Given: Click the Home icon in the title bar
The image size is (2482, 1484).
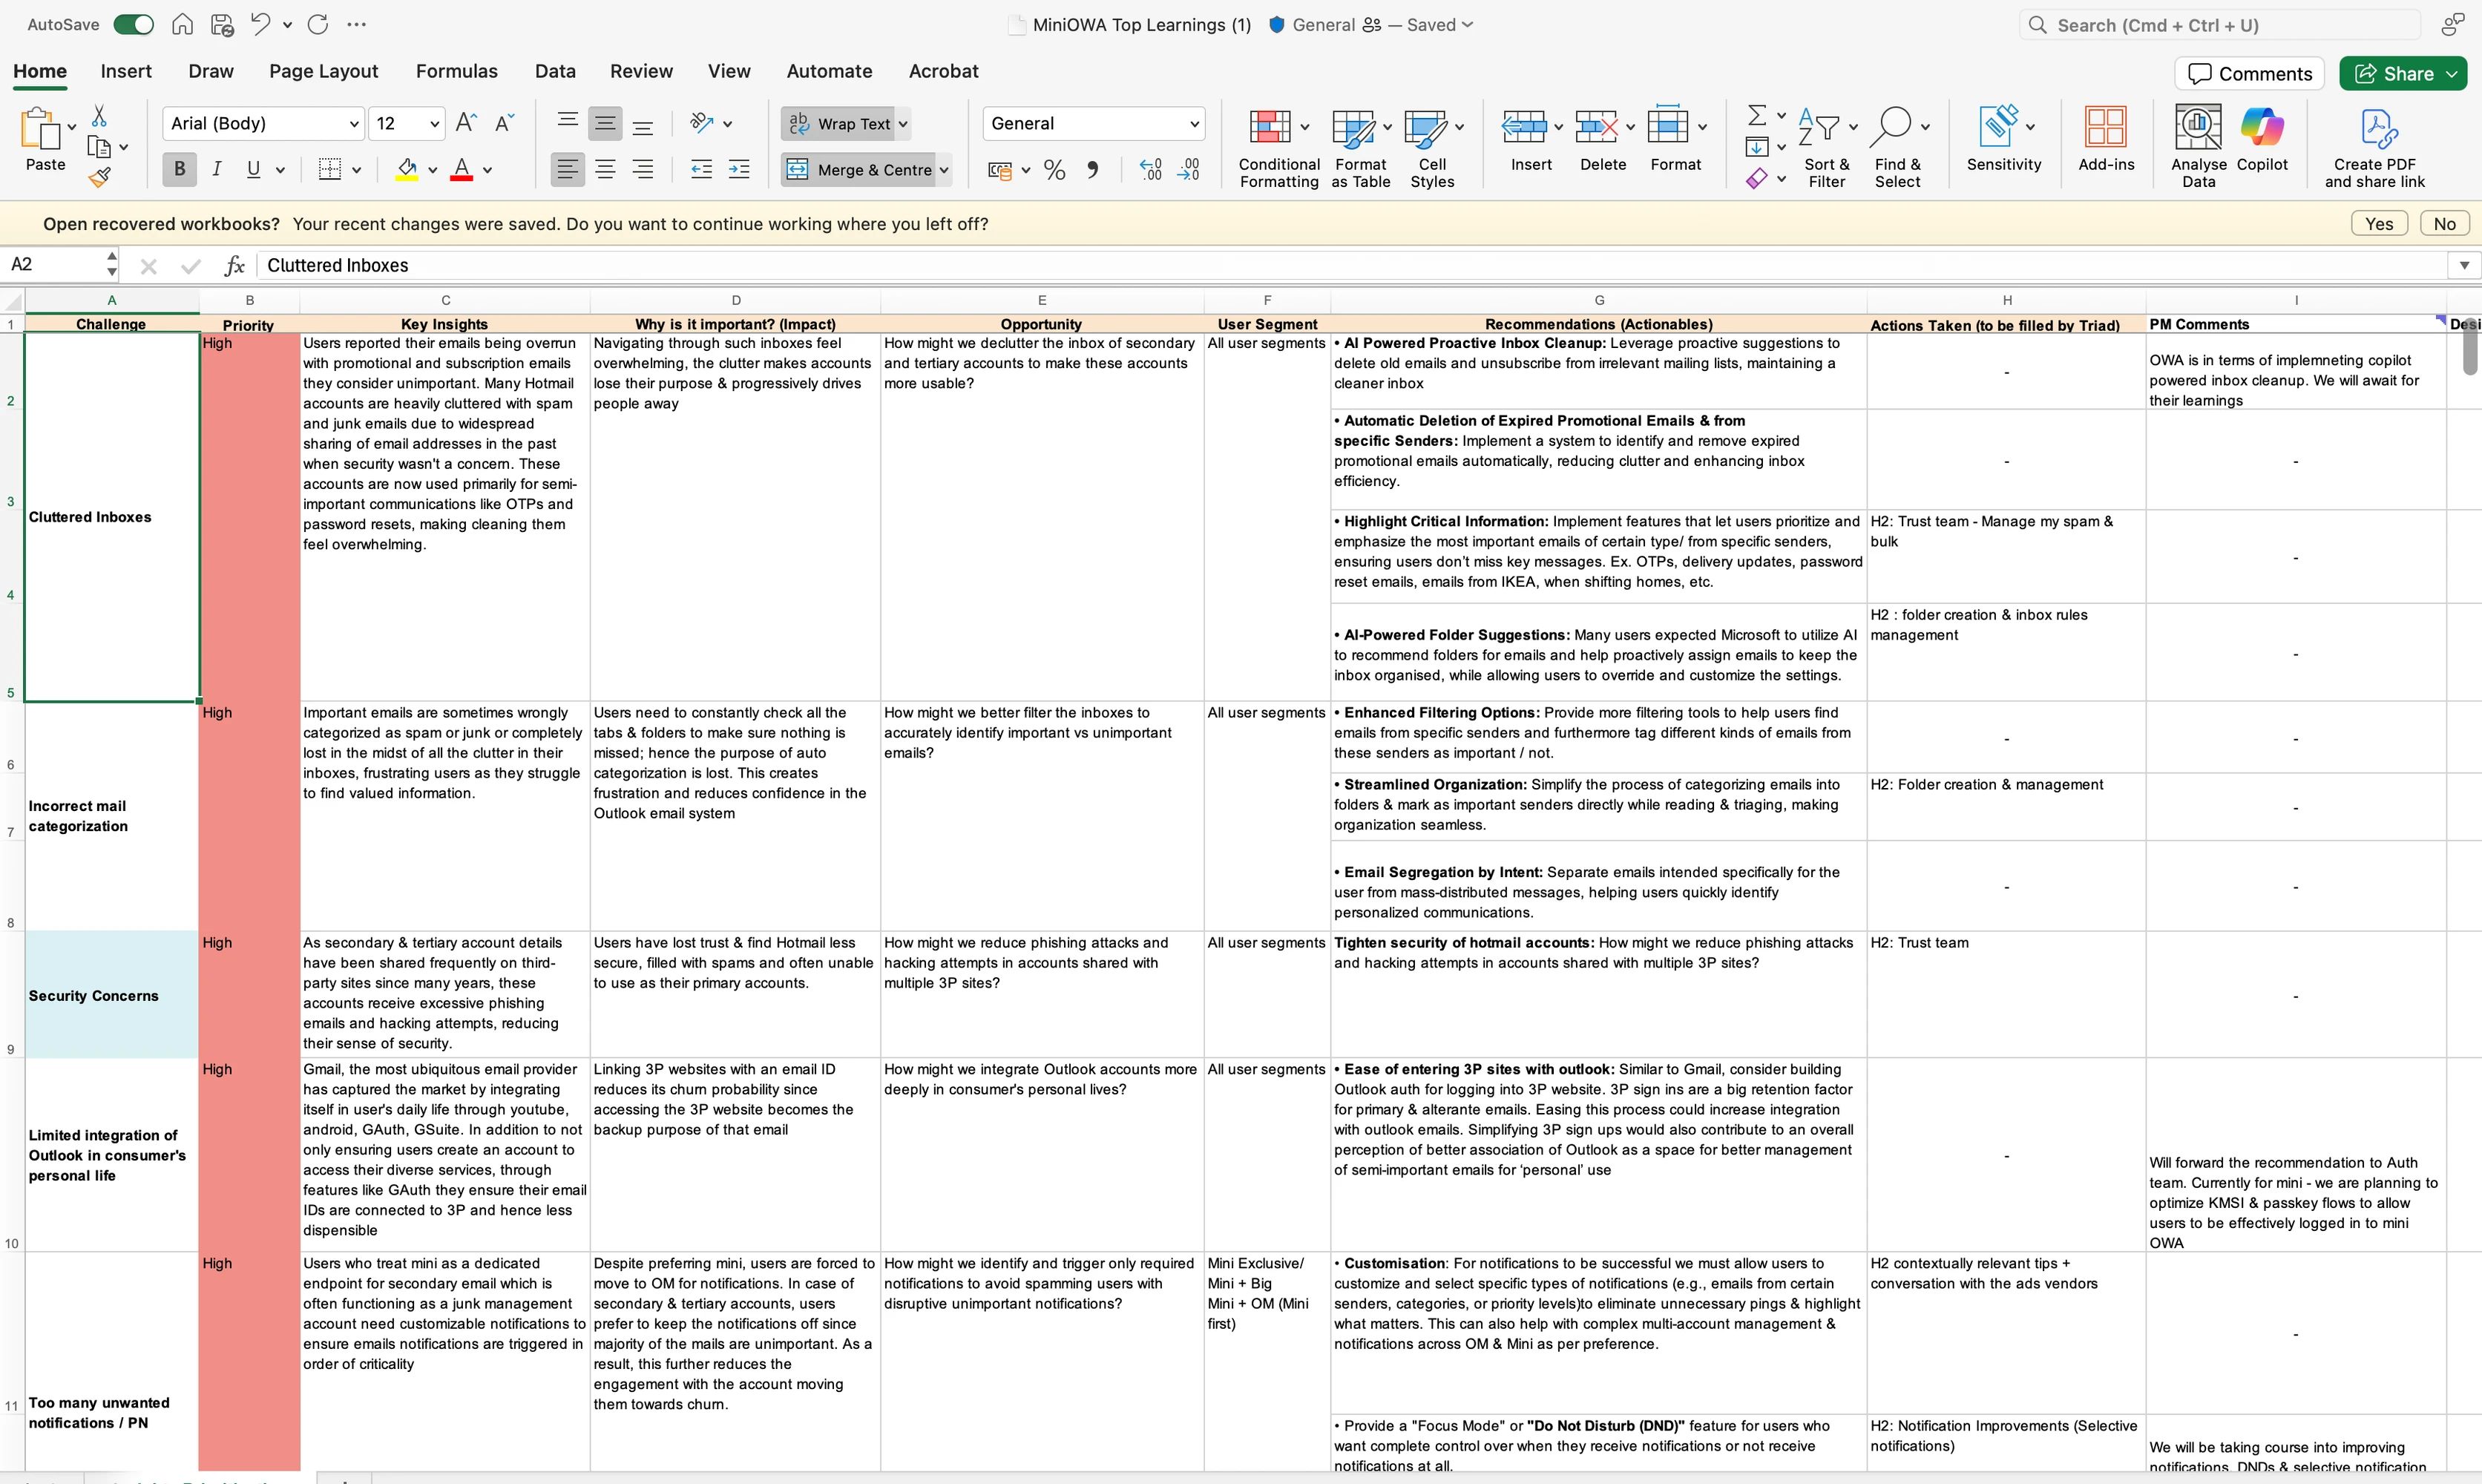Looking at the screenshot, I should coord(182,25).
